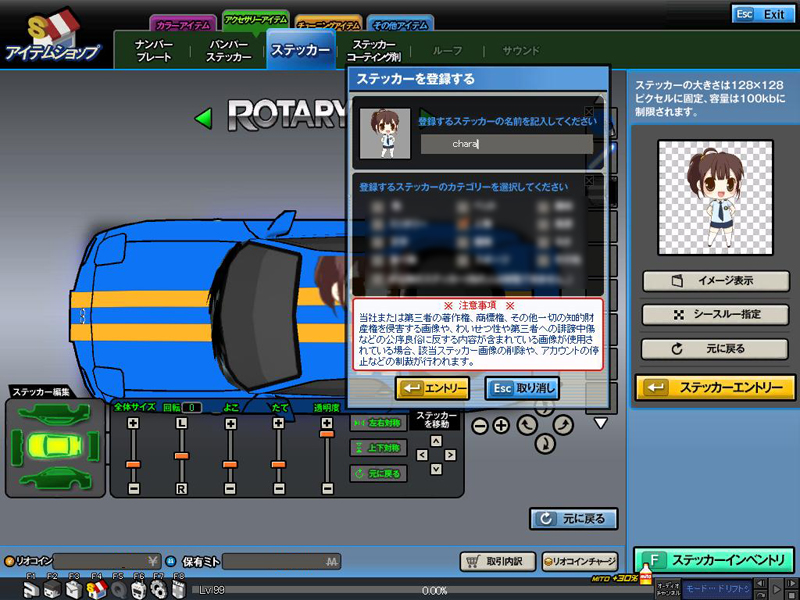The height and width of the screenshot is (600, 800).
Task: Switch to アクセサリーアイテム category tab
Action: point(256,21)
